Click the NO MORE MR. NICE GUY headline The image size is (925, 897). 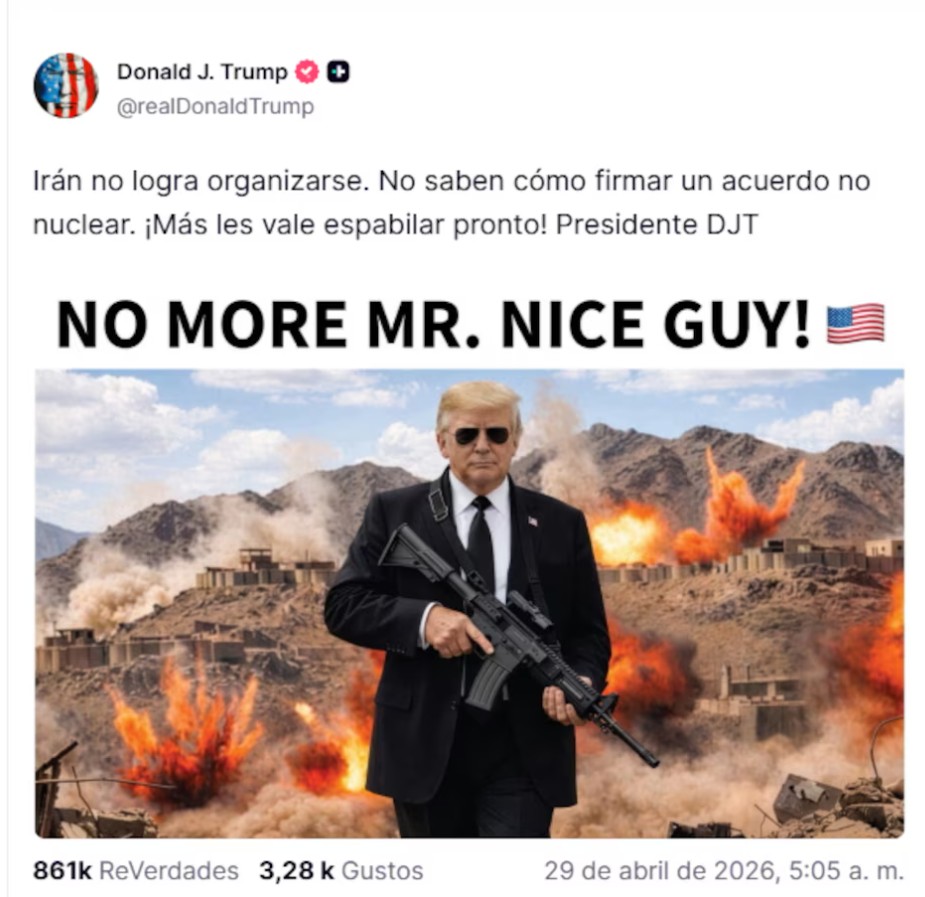[434, 324]
